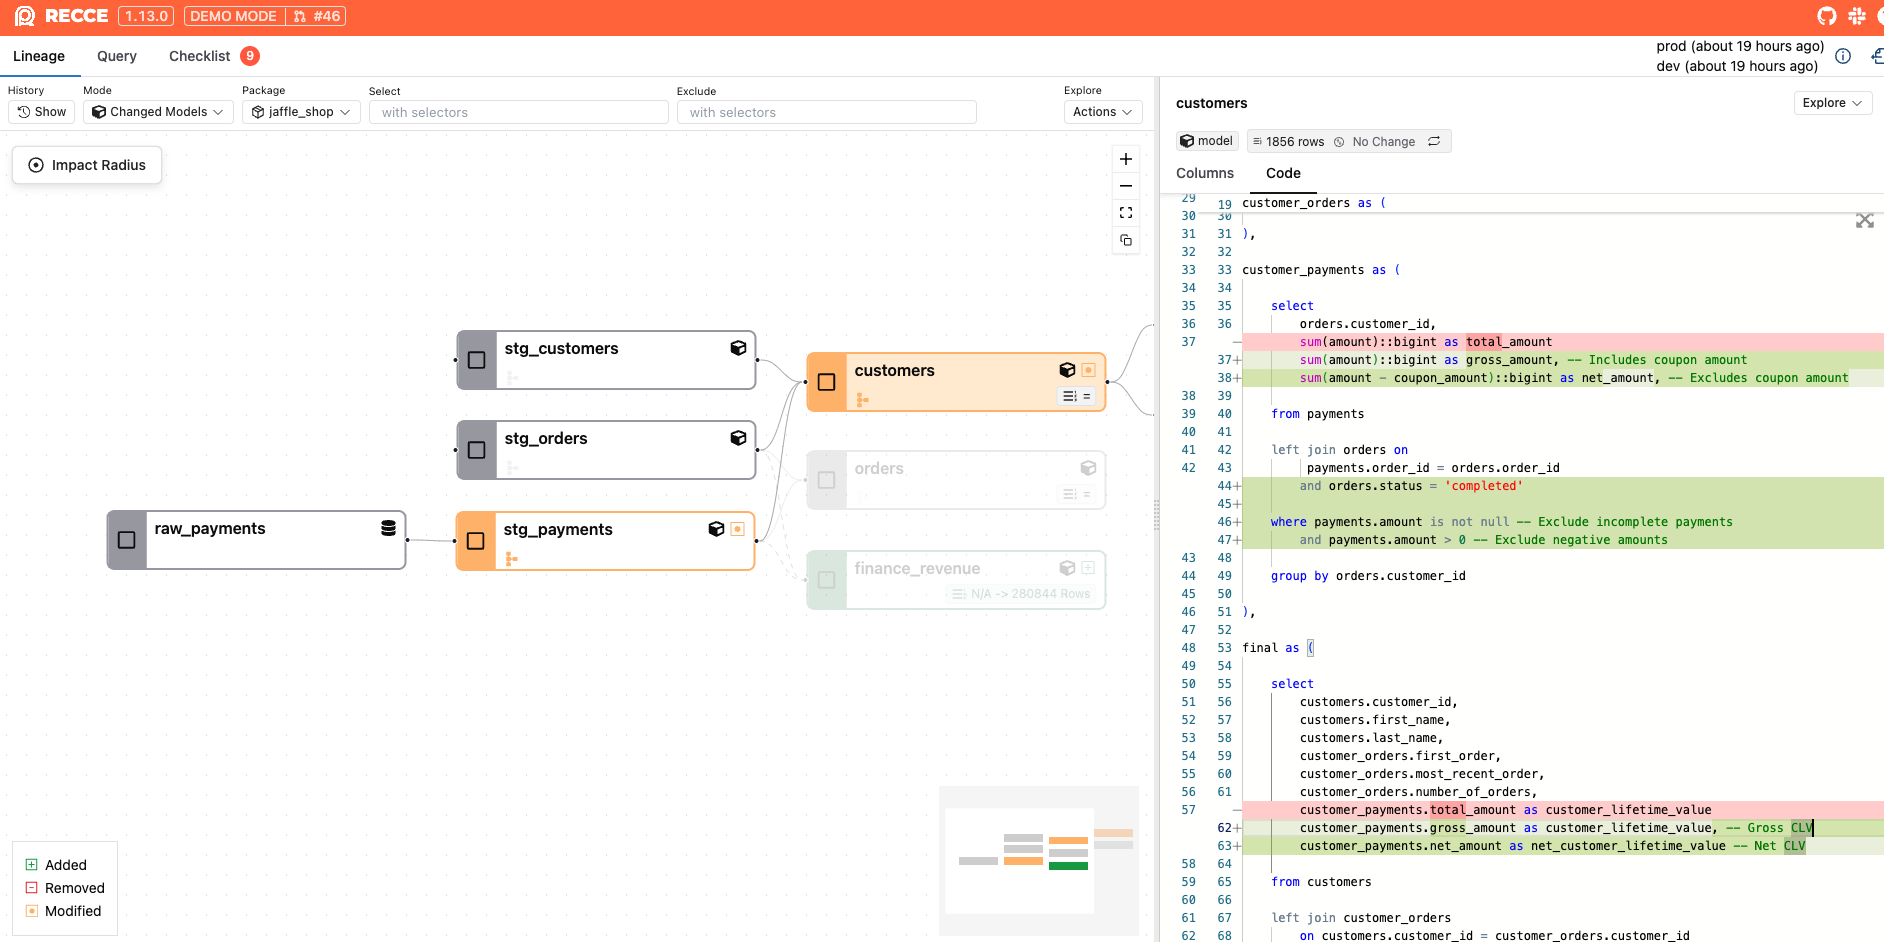The width and height of the screenshot is (1884, 942).
Task: Click source database icon on raw_payments node
Action: [388, 528]
